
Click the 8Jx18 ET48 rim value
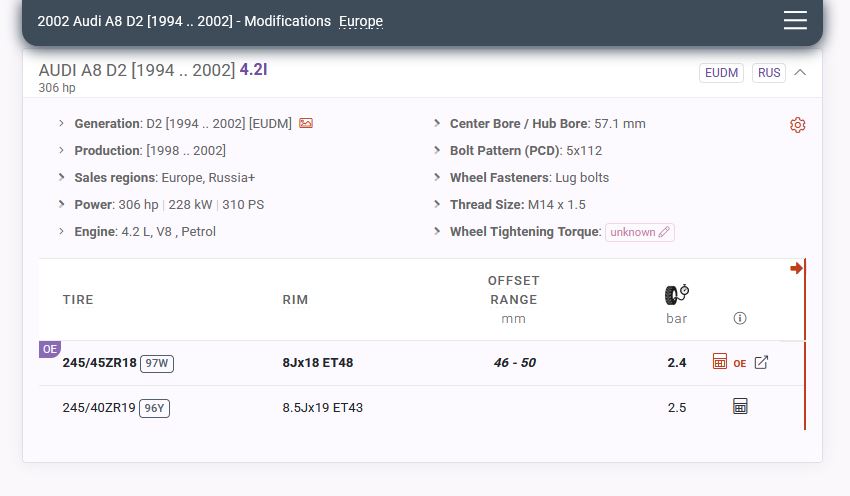(318, 363)
